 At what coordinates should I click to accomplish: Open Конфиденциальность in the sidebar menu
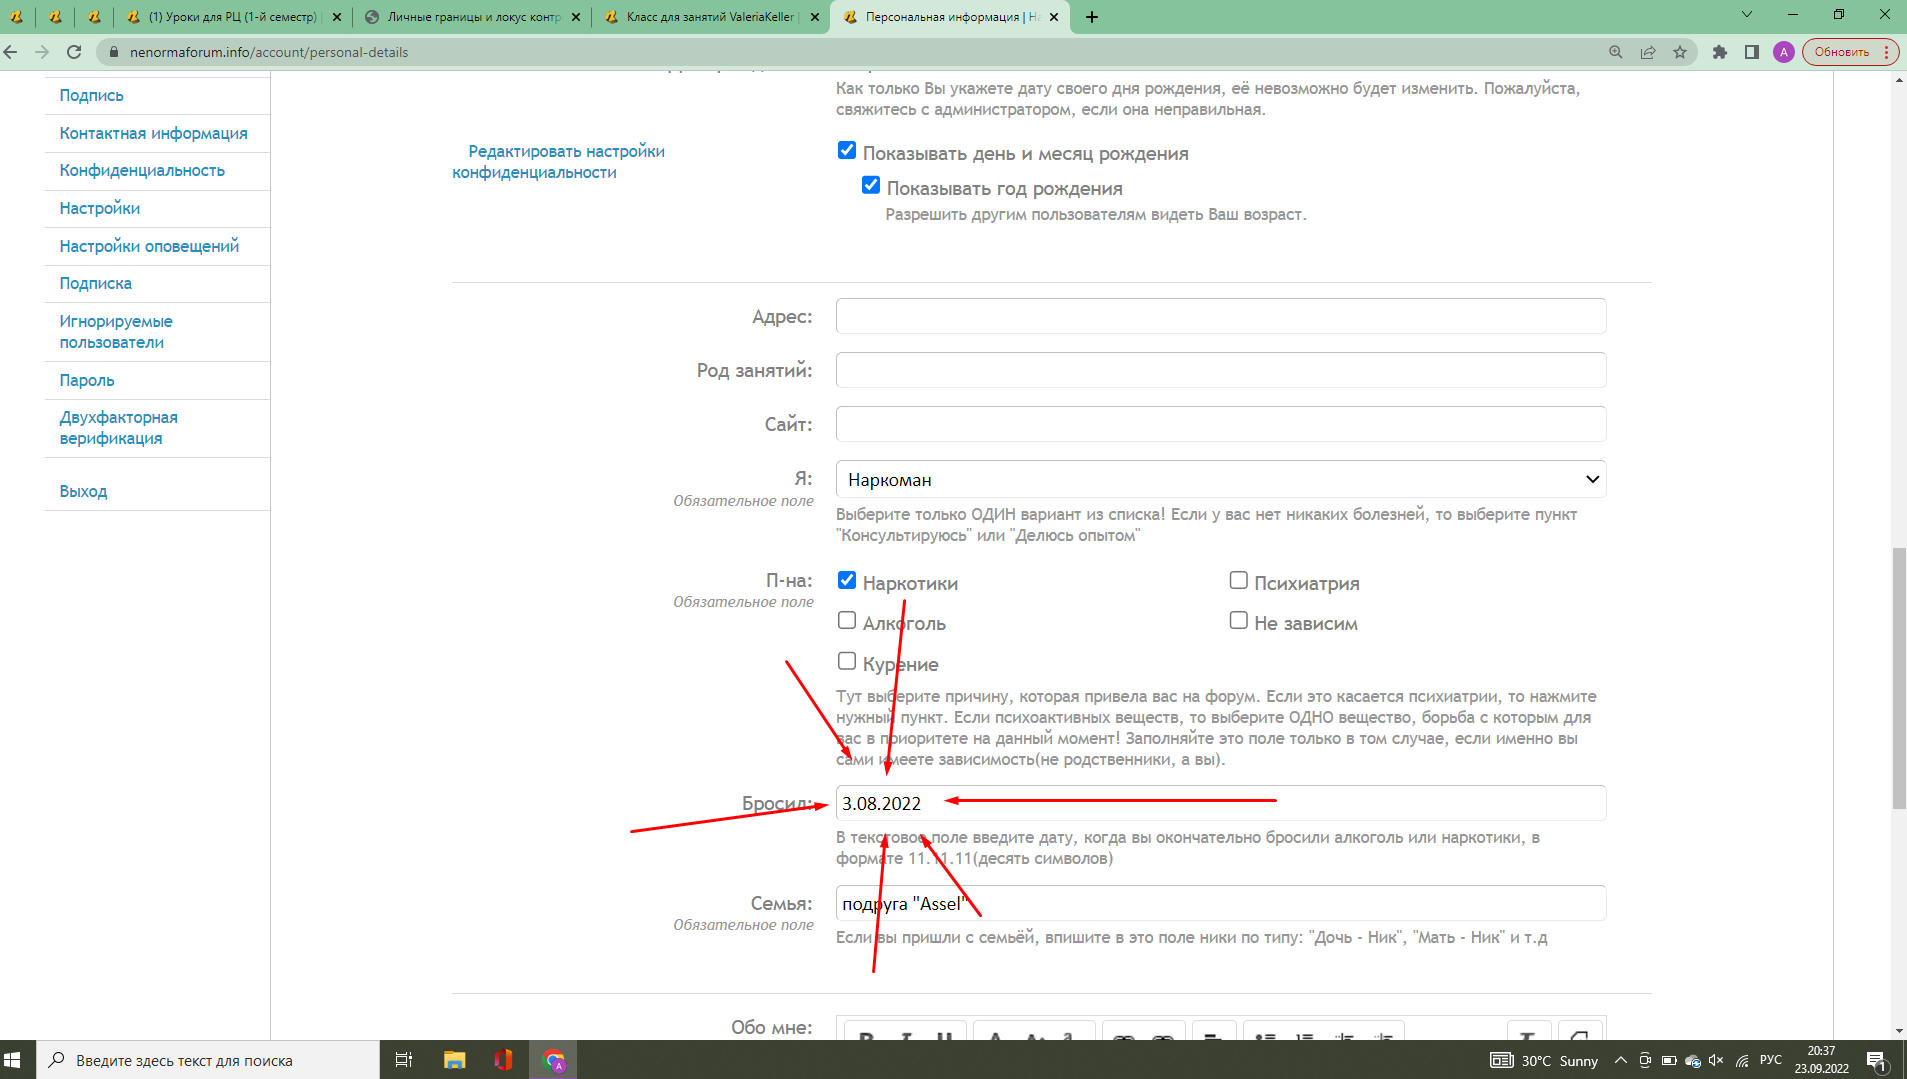(x=142, y=171)
